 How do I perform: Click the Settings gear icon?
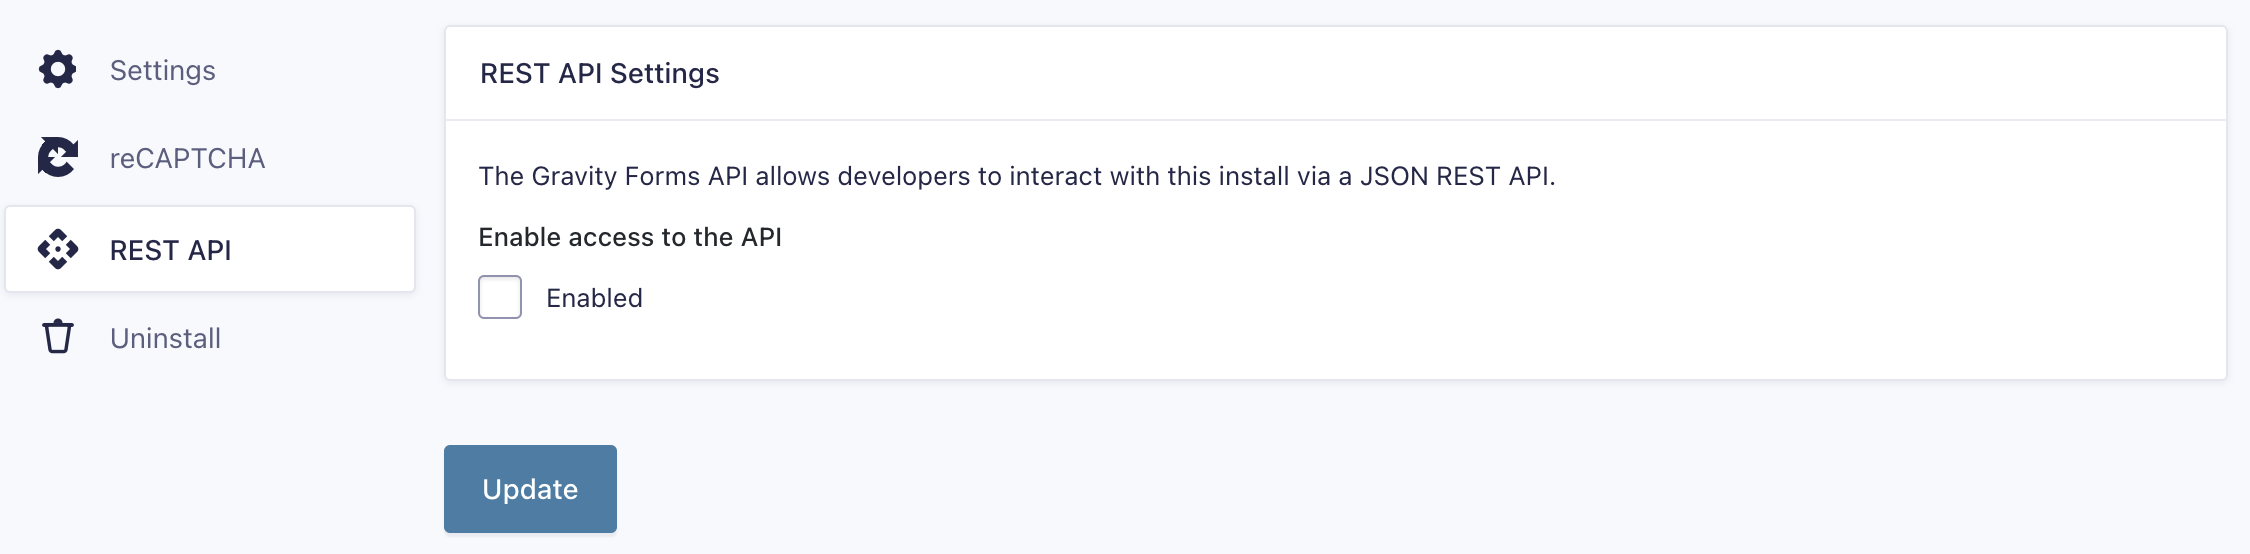coord(58,70)
